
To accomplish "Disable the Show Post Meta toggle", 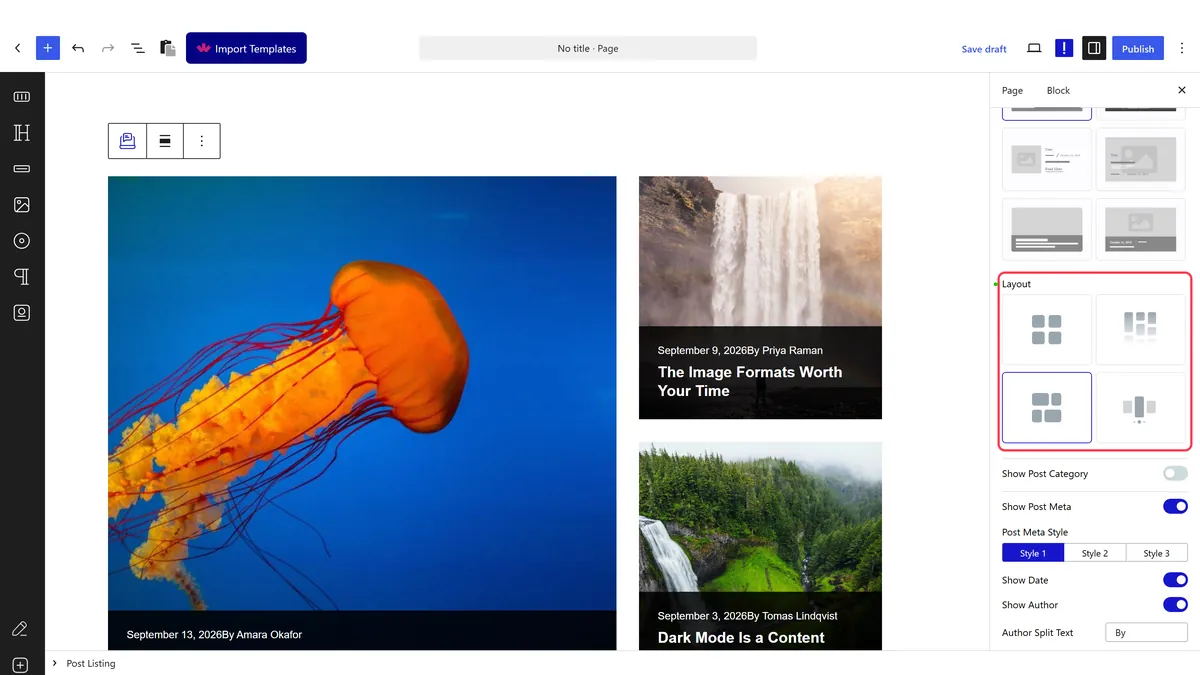I will 1175,507.
